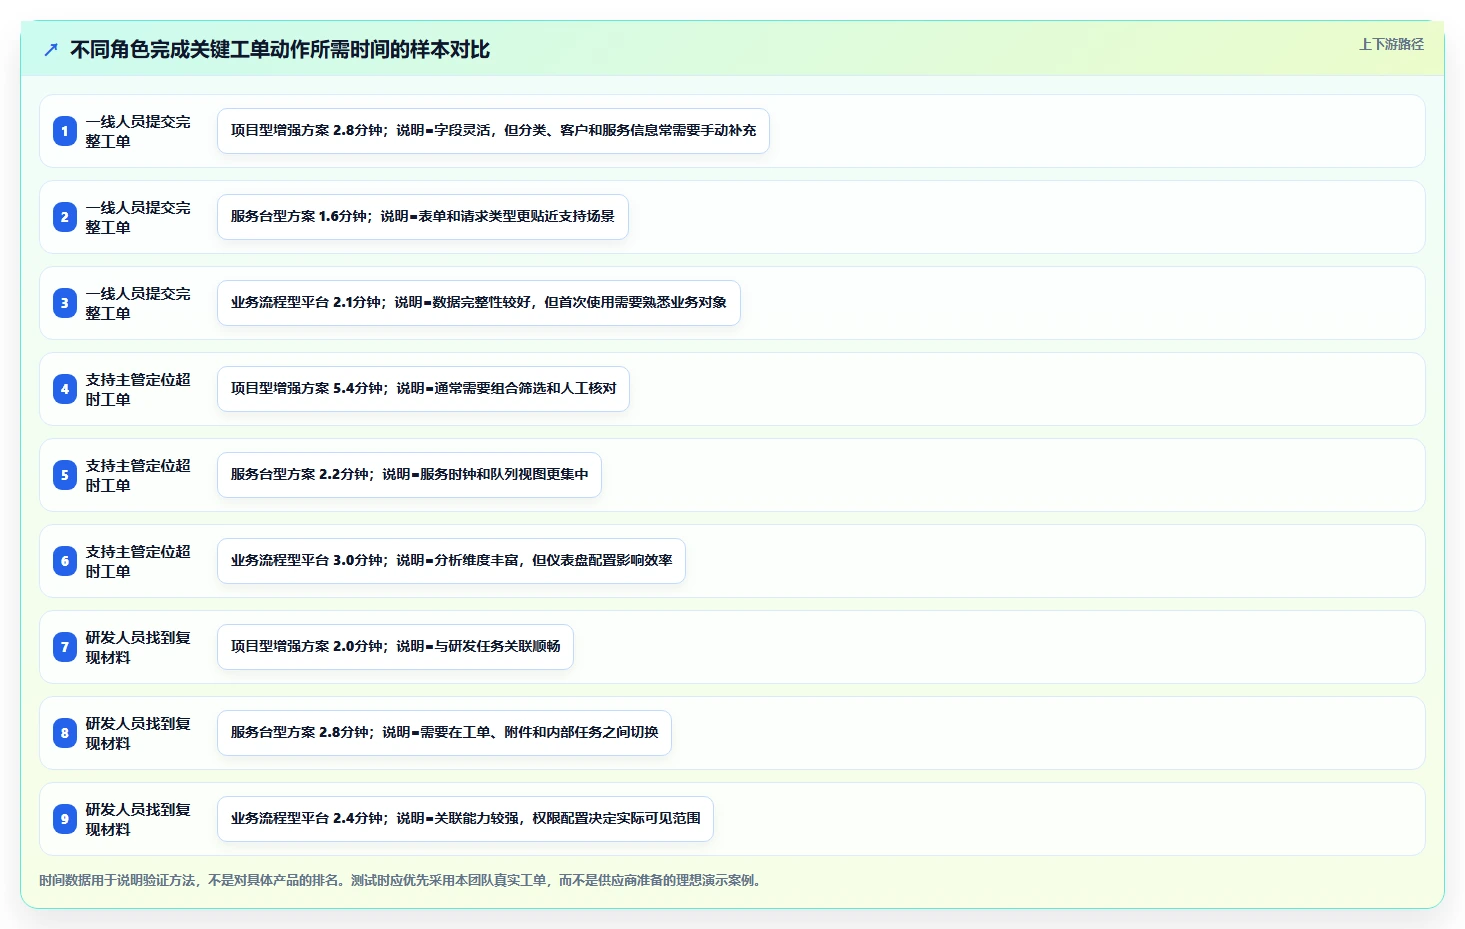This screenshot has width=1465, height=929.
Task: Click the arrow icon beside the title
Action: 51,49
